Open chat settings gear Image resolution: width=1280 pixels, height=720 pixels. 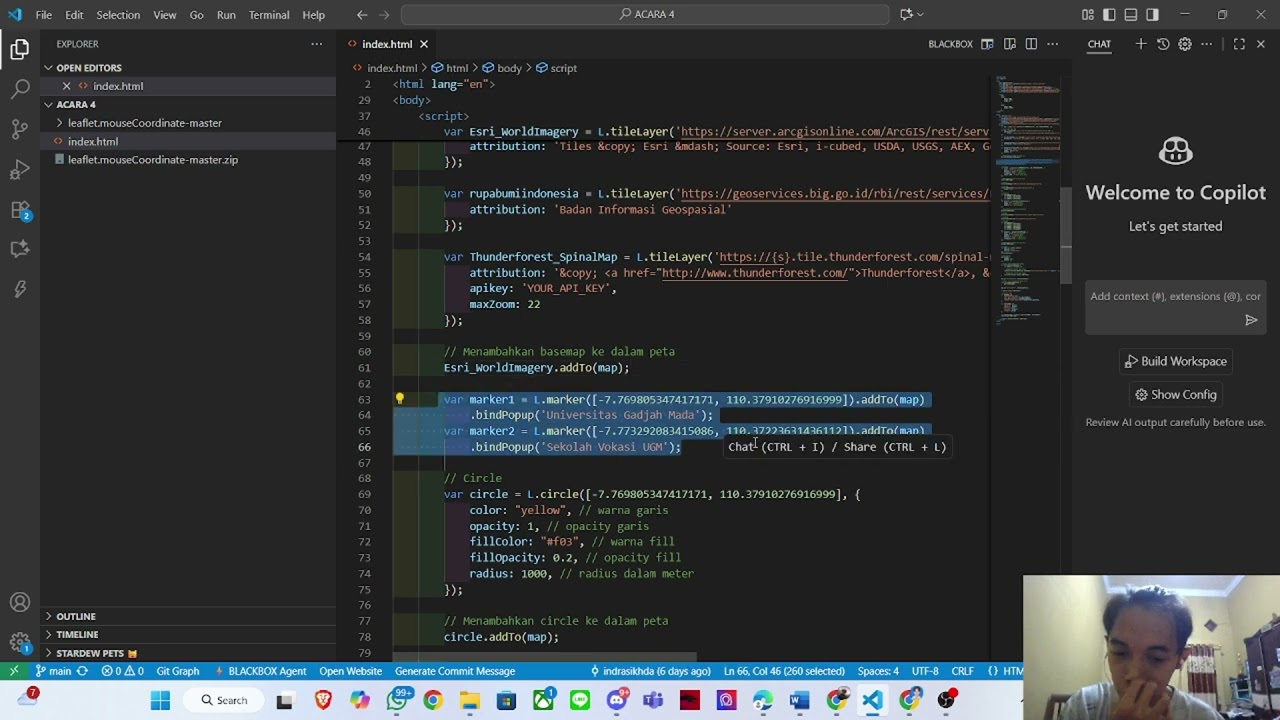1185,44
